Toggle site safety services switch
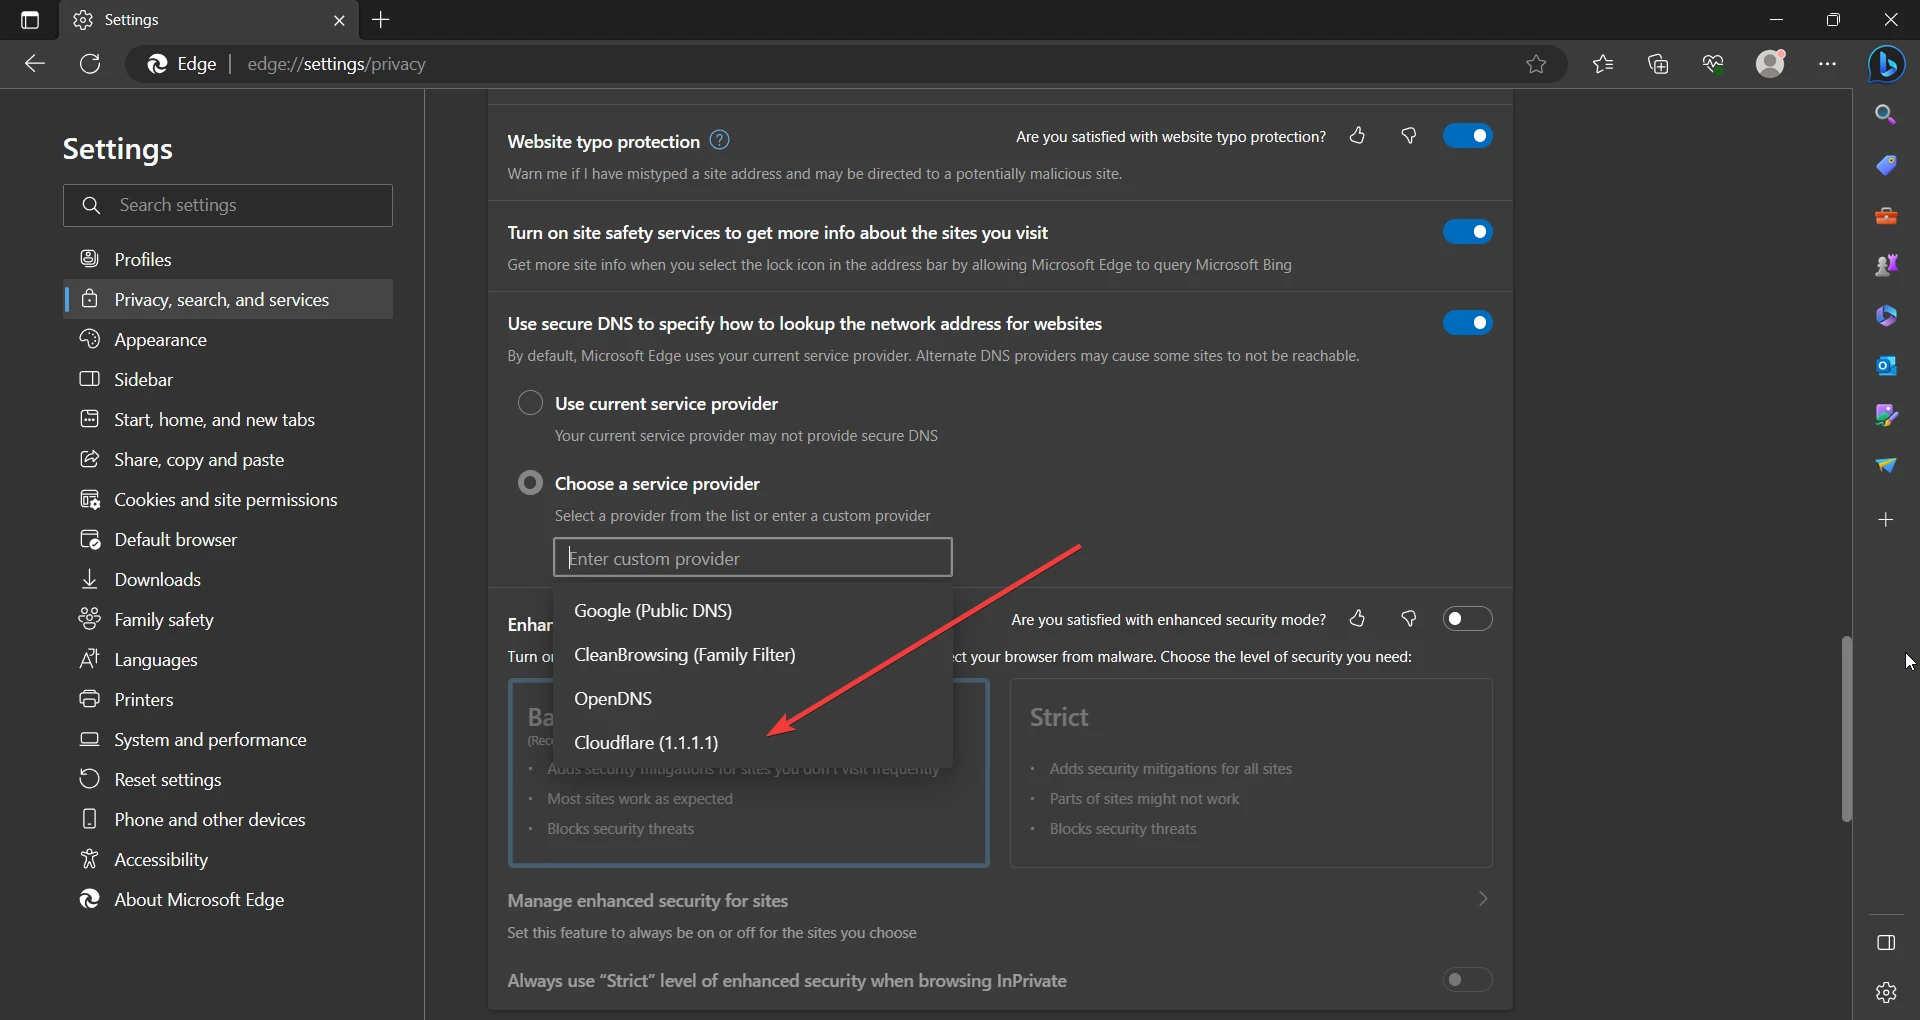 click(1467, 232)
